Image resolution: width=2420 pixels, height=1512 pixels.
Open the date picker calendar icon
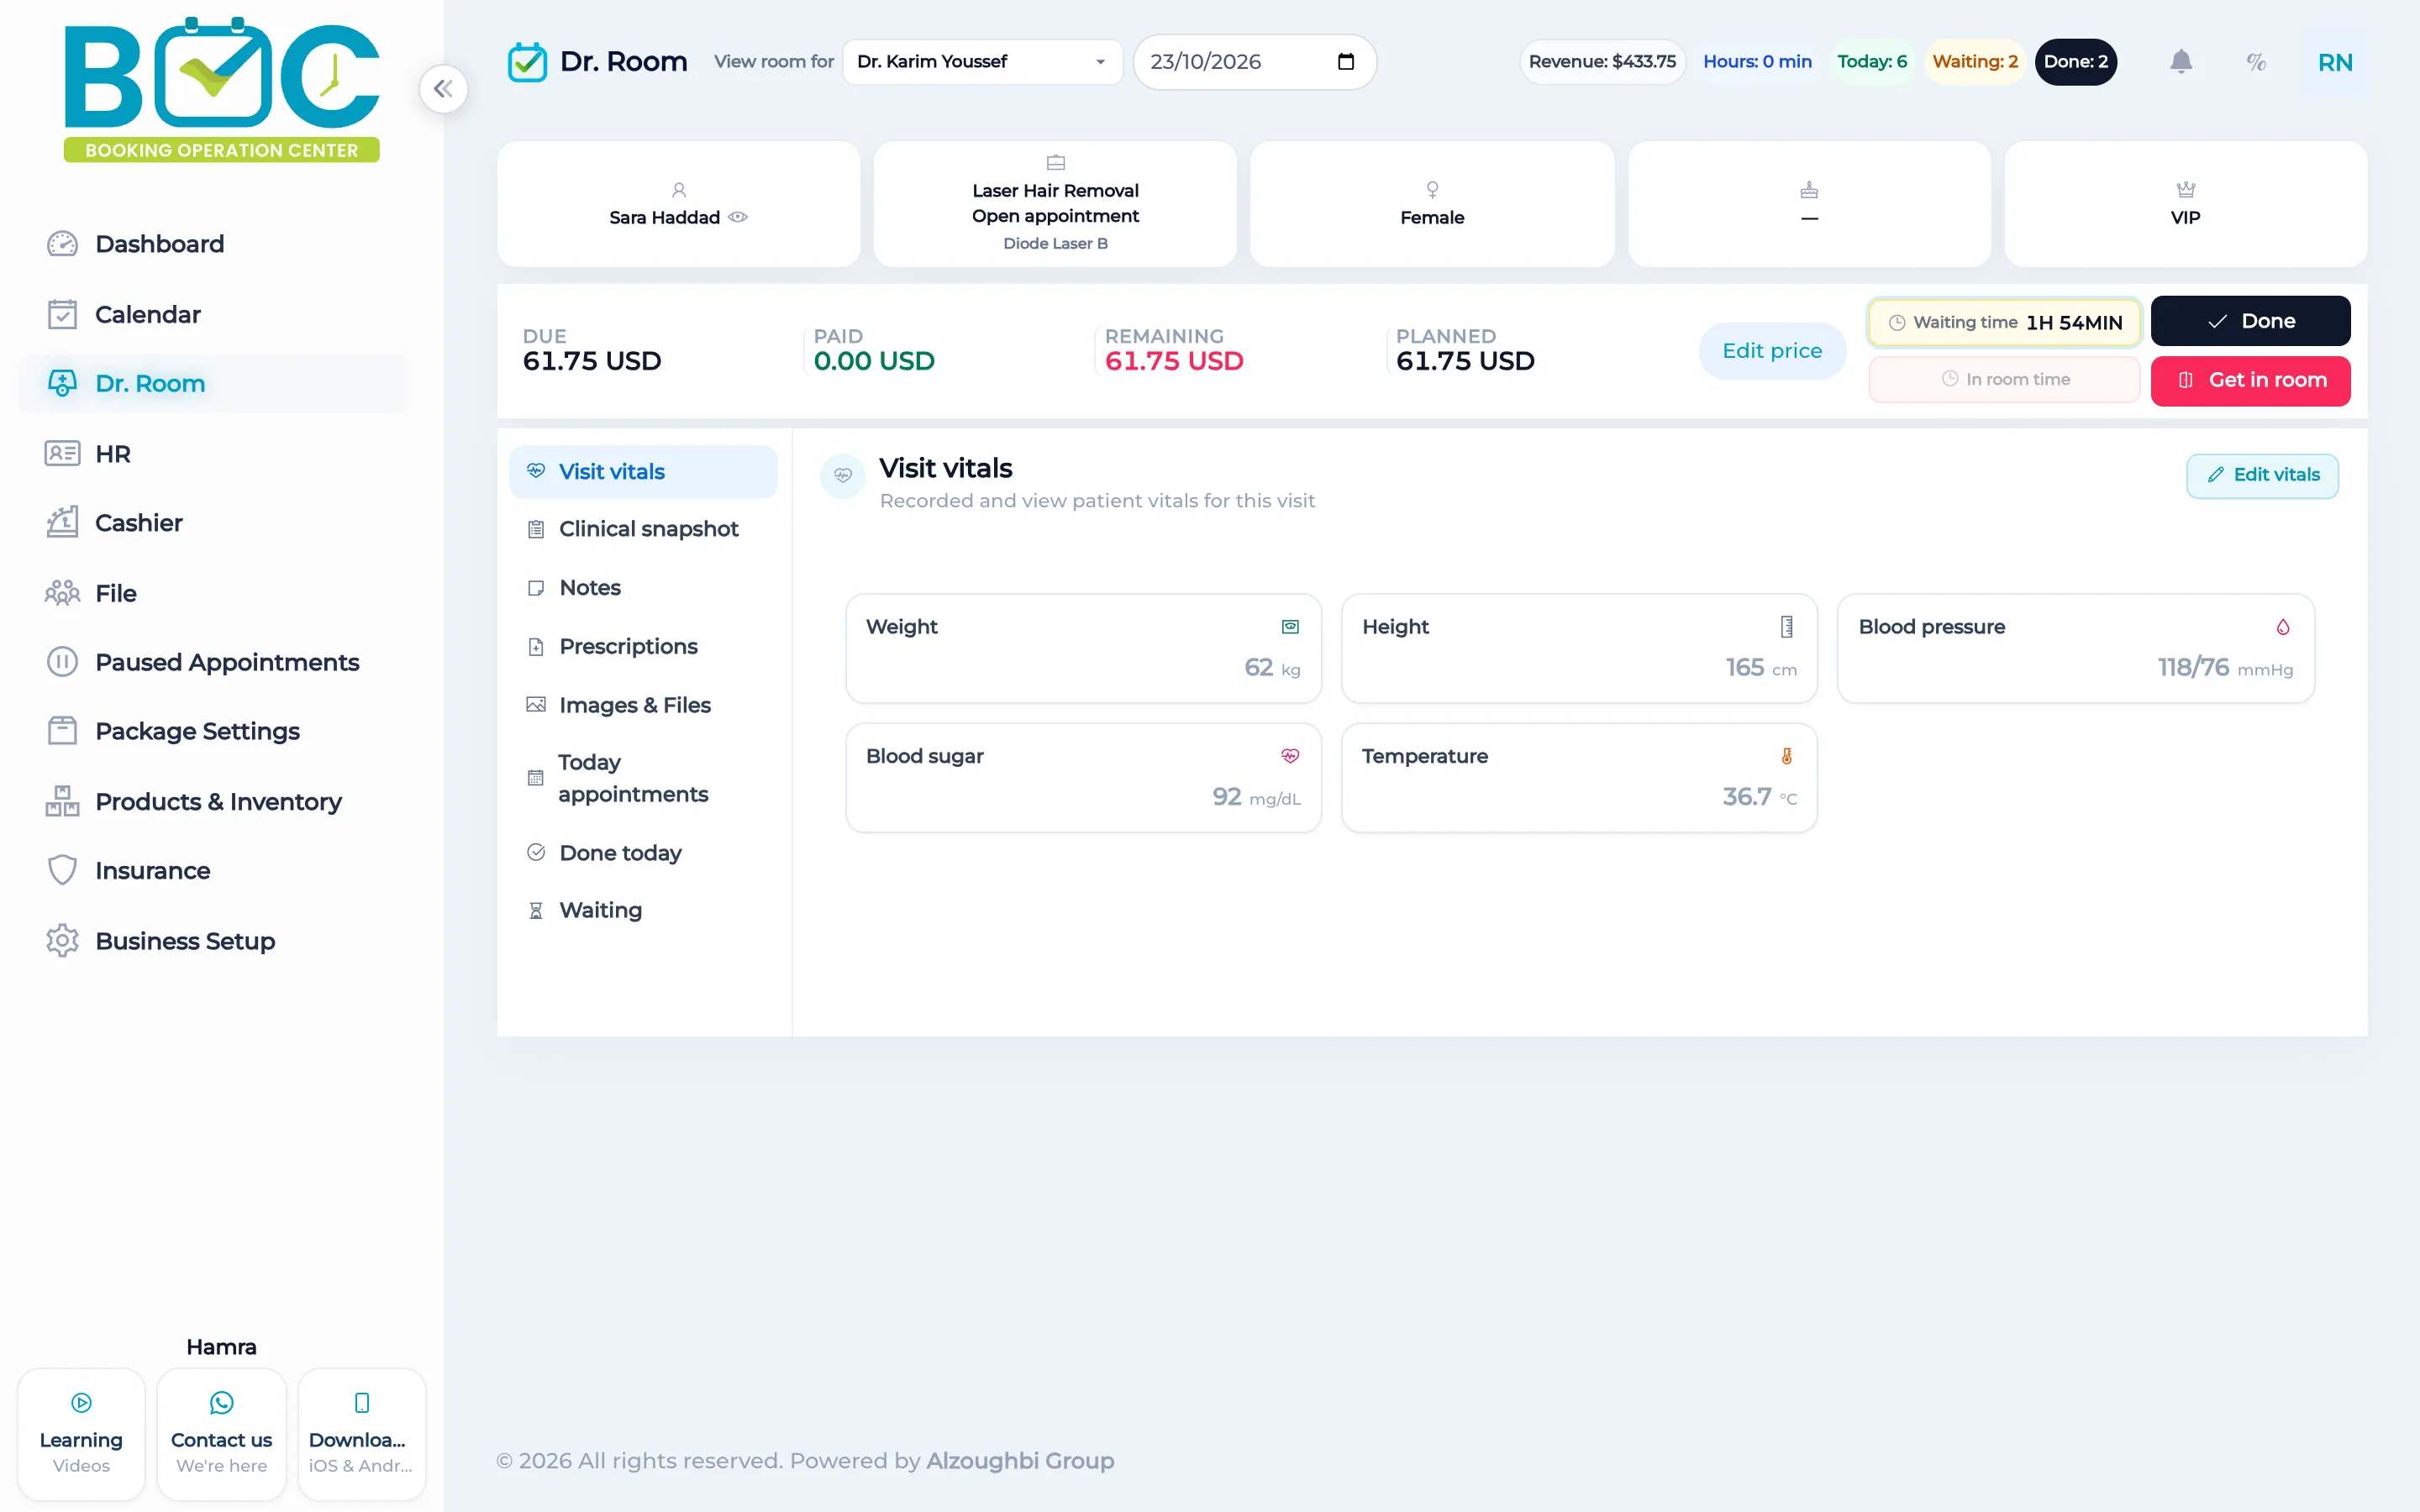click(1346, 62)
